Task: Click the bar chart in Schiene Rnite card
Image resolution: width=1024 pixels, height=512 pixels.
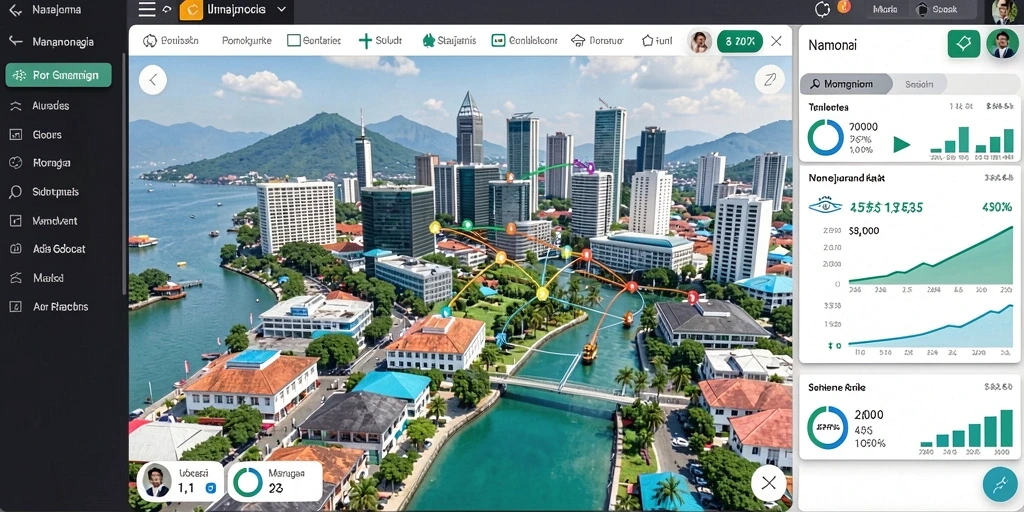Action: (x=967, y=429)
